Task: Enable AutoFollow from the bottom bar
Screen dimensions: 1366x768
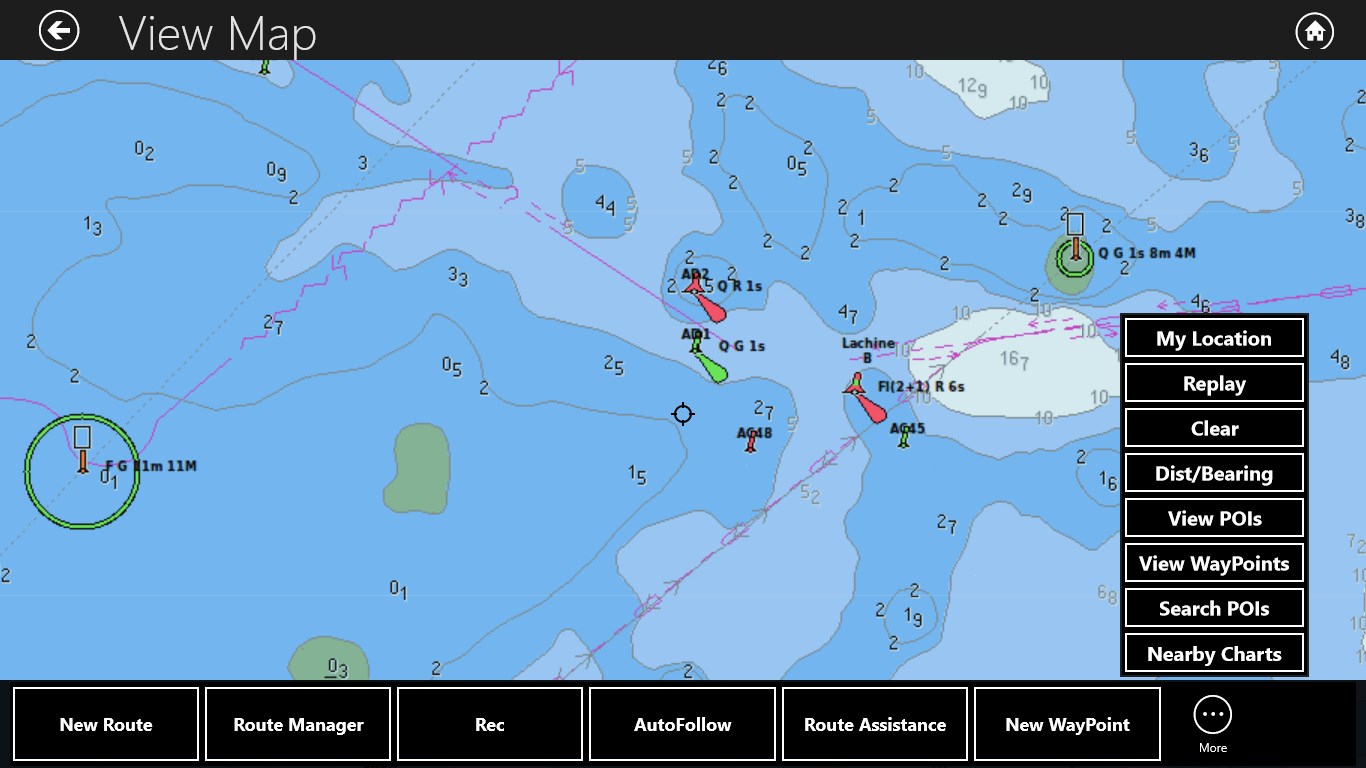Action: pyautogui.click(x=682, y=724)
